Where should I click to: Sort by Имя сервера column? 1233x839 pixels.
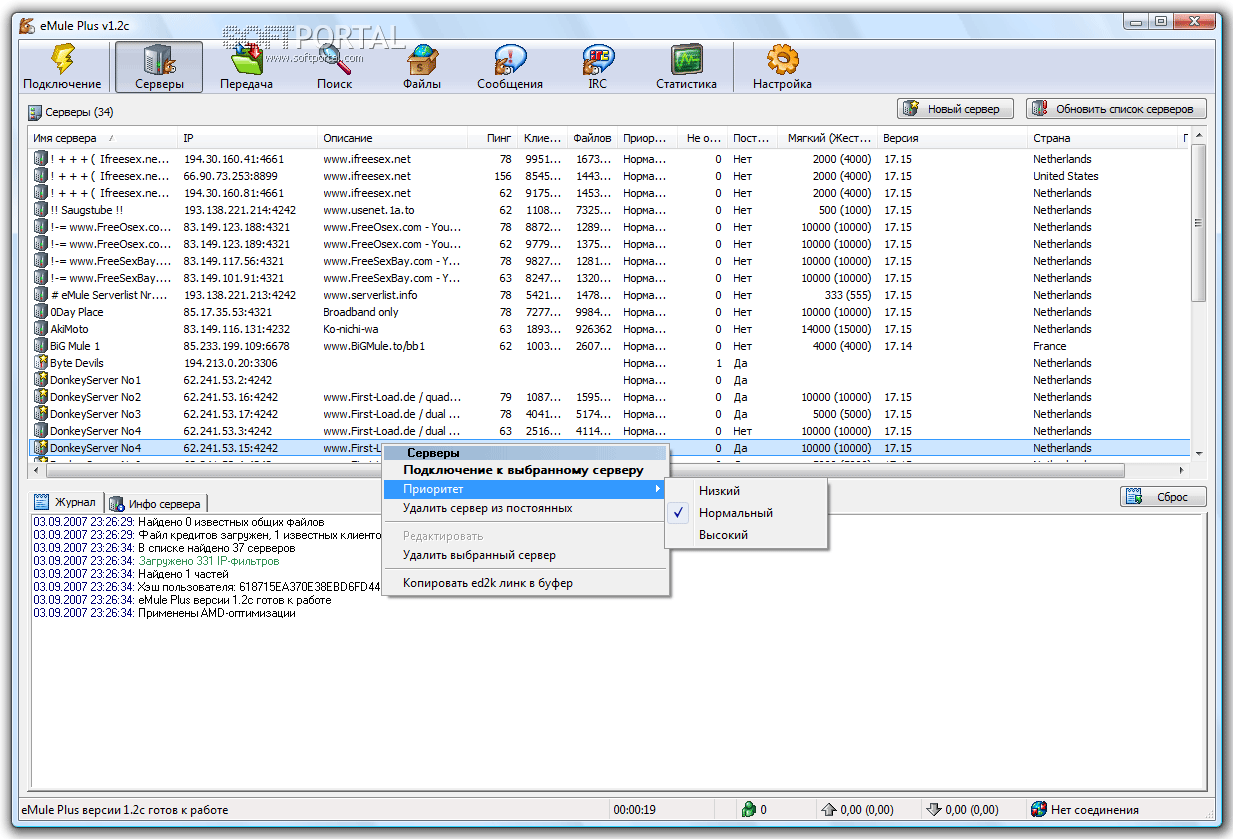tap(103, 138)
